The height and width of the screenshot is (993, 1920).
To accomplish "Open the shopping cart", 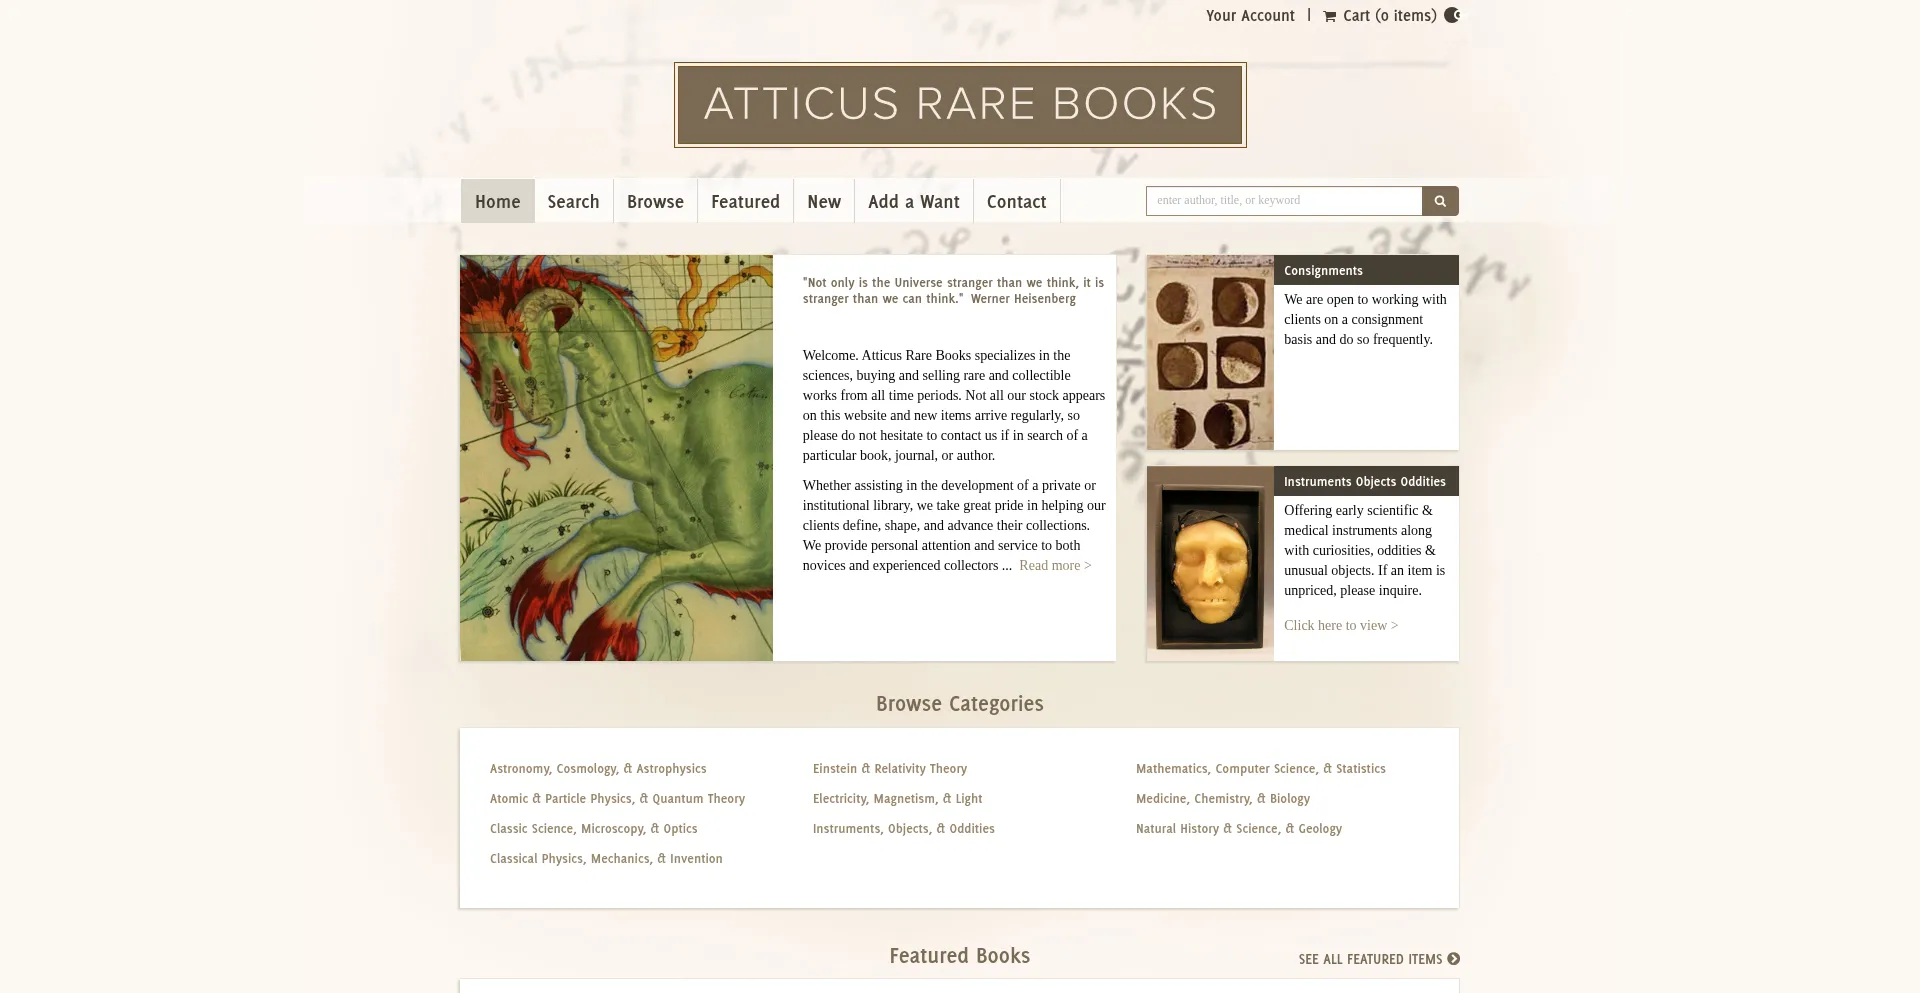I will [x=1380, y=16].
